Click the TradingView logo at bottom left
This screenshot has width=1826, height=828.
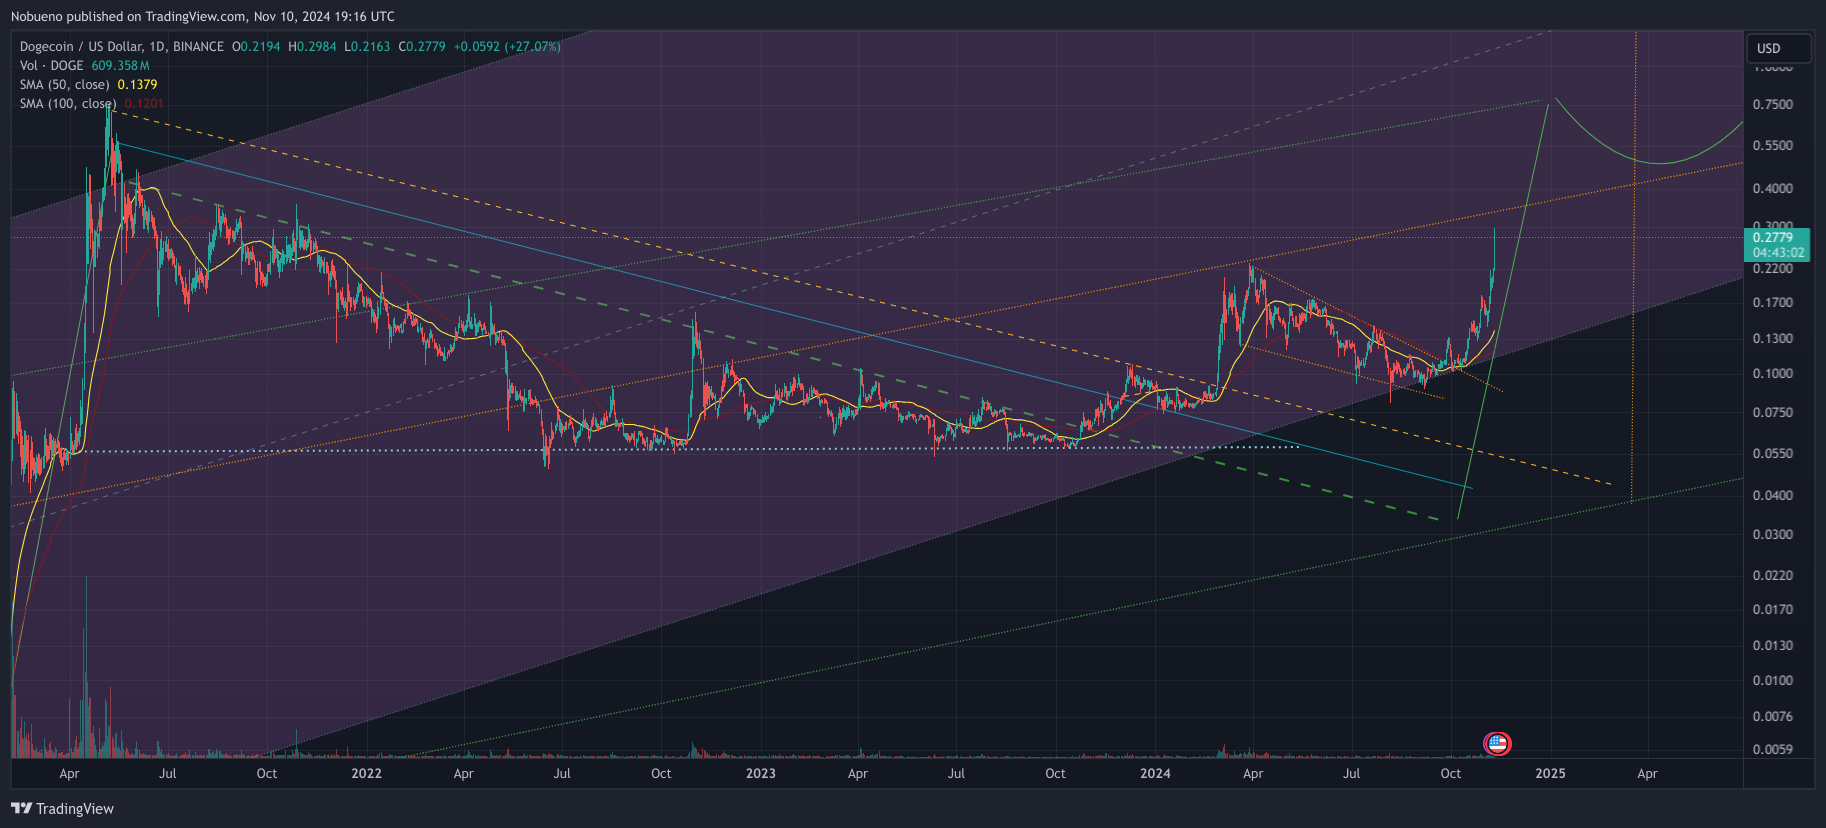[63, 808]
